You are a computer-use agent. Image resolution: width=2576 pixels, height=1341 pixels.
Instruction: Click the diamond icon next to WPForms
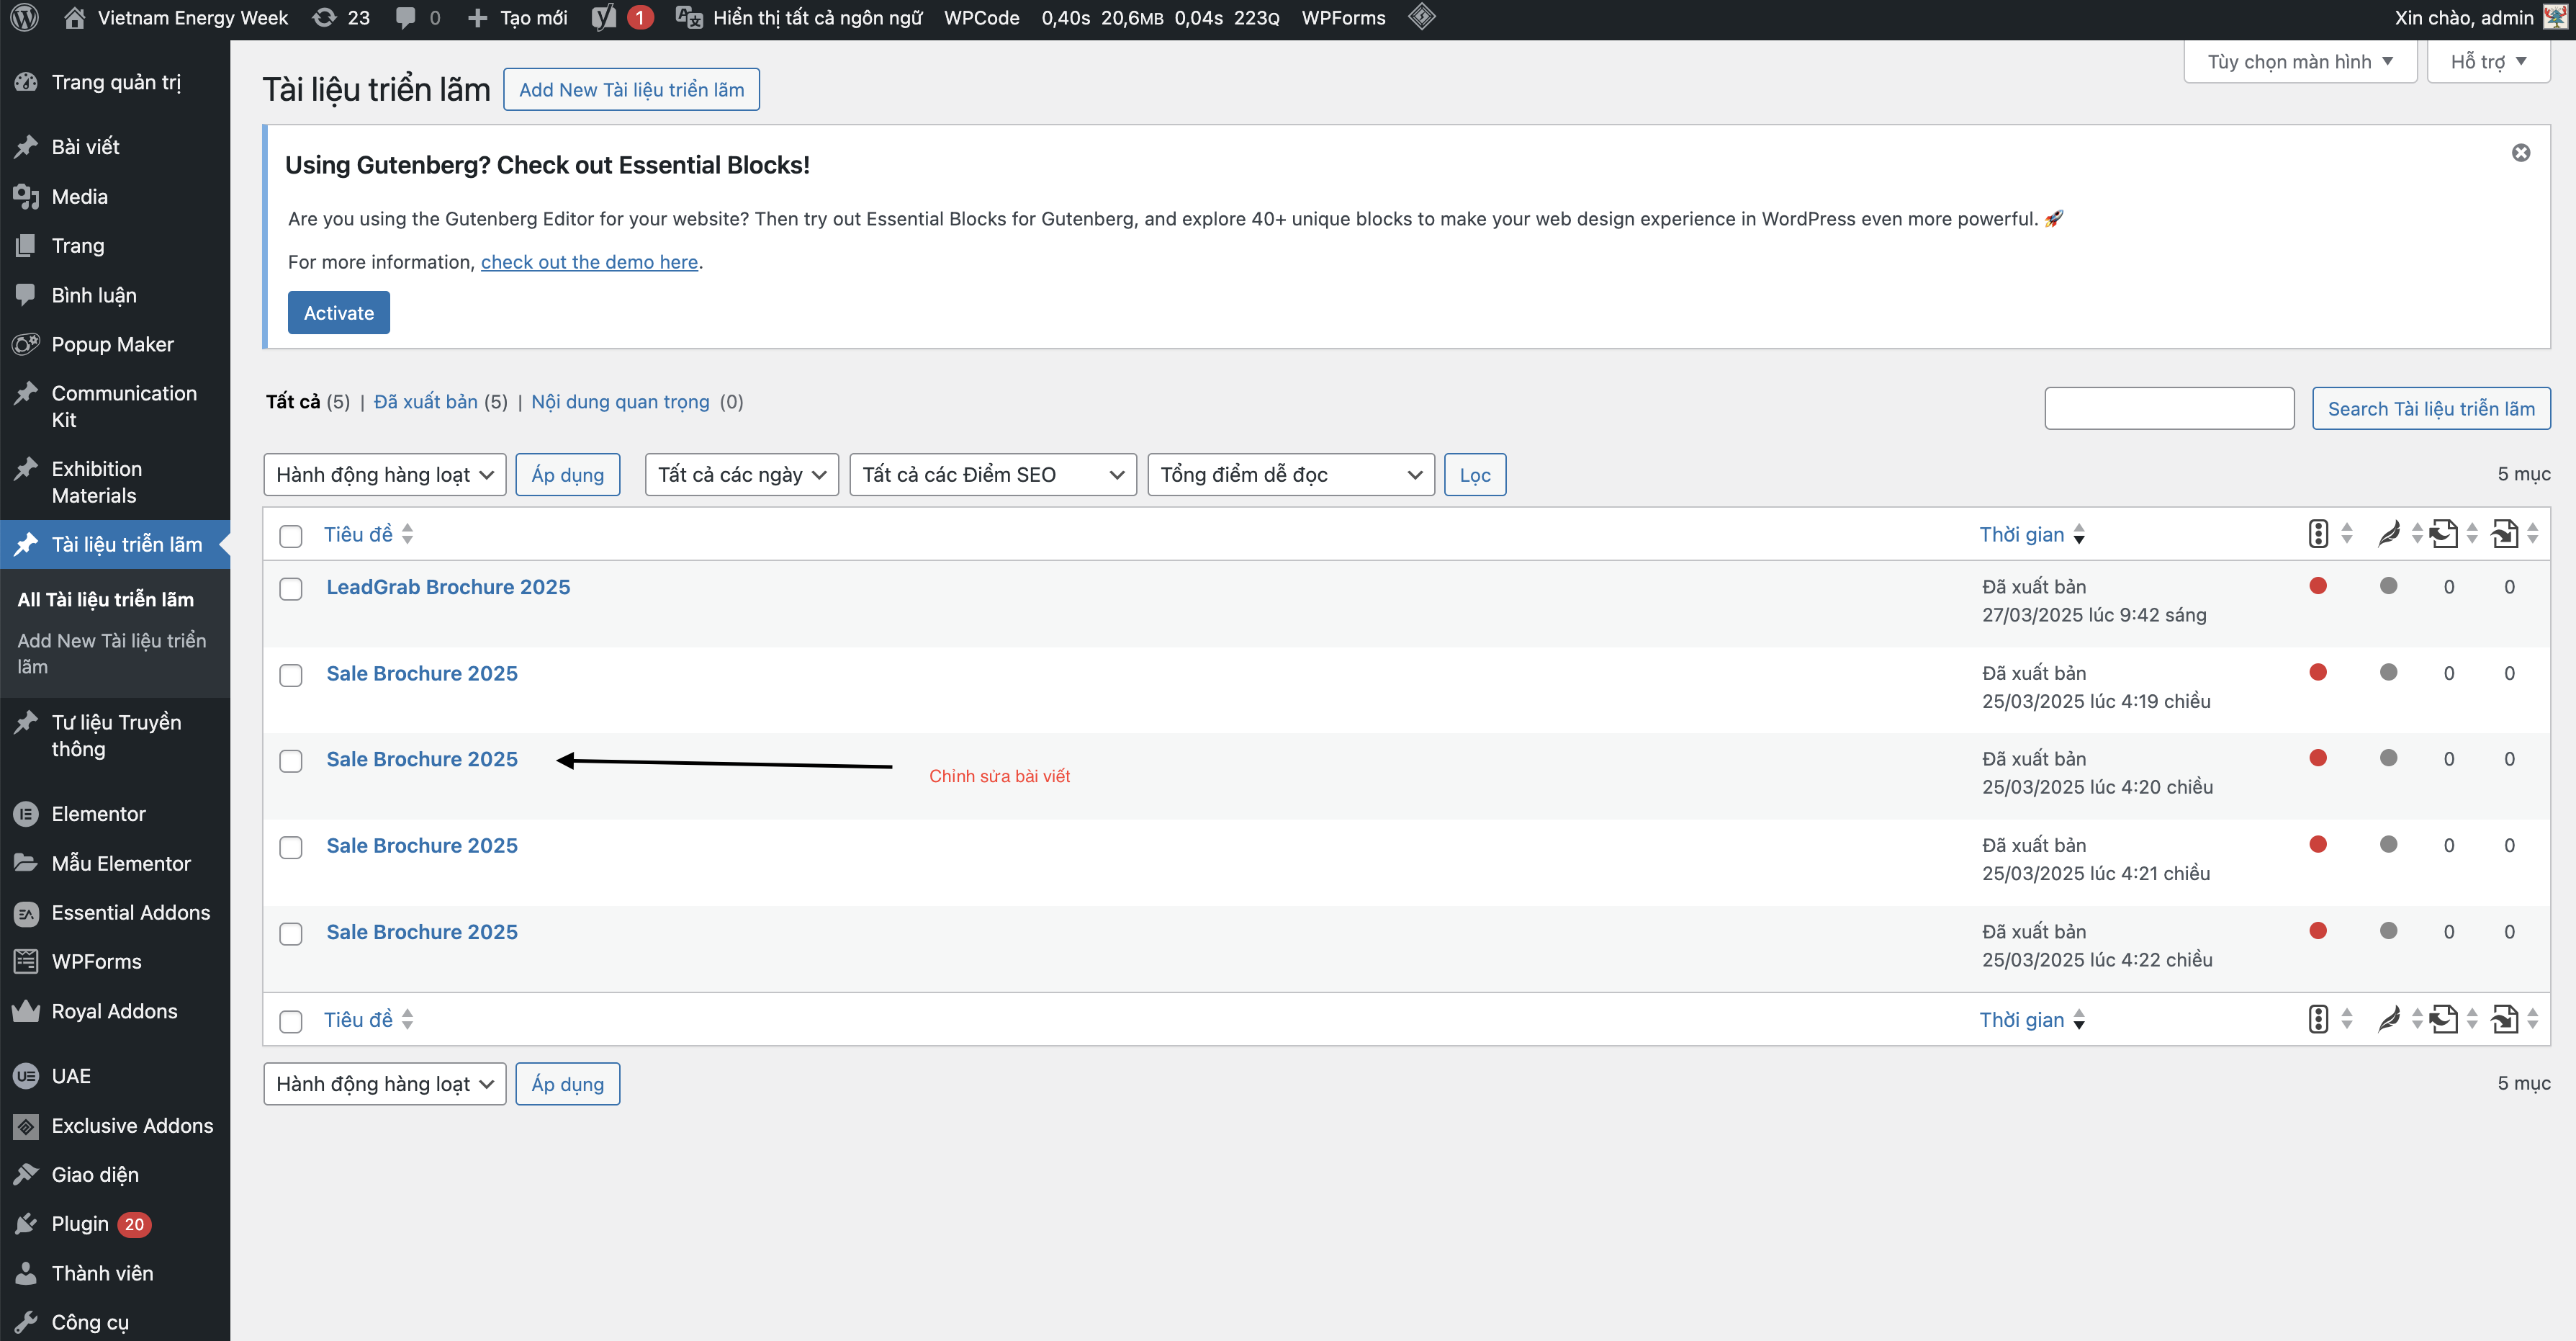pyautogui.click(x=1421, y=17)
